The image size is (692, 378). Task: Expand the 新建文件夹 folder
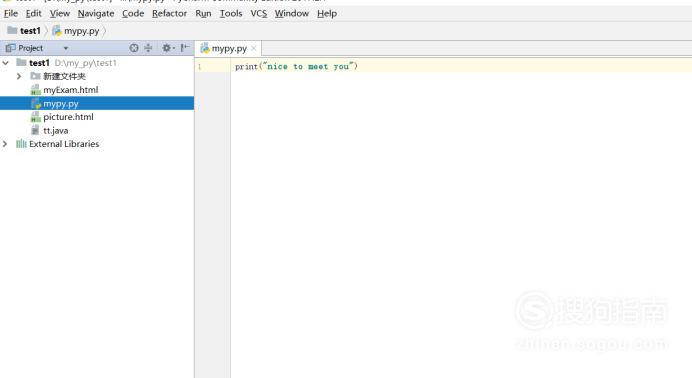pos(19,76)
